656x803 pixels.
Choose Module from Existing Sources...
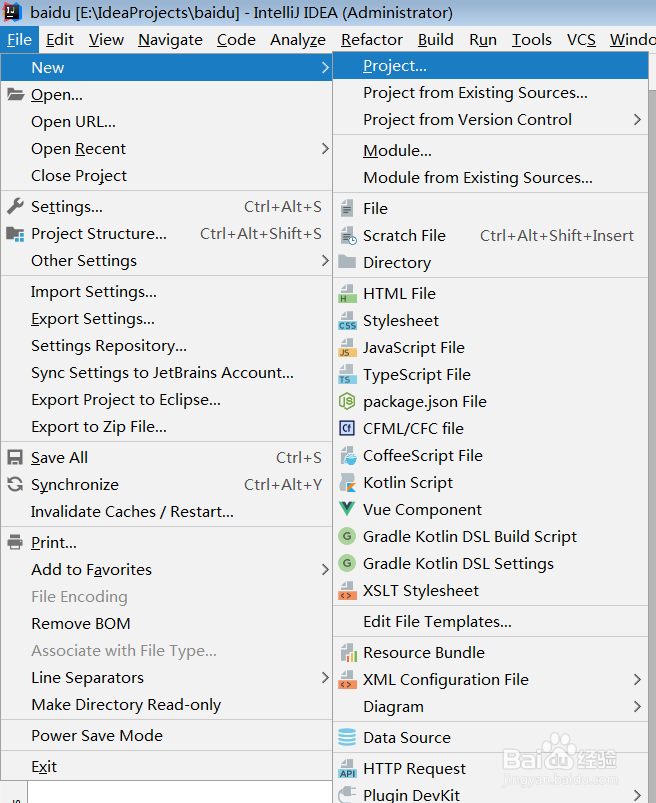click(x=491, y=178)
